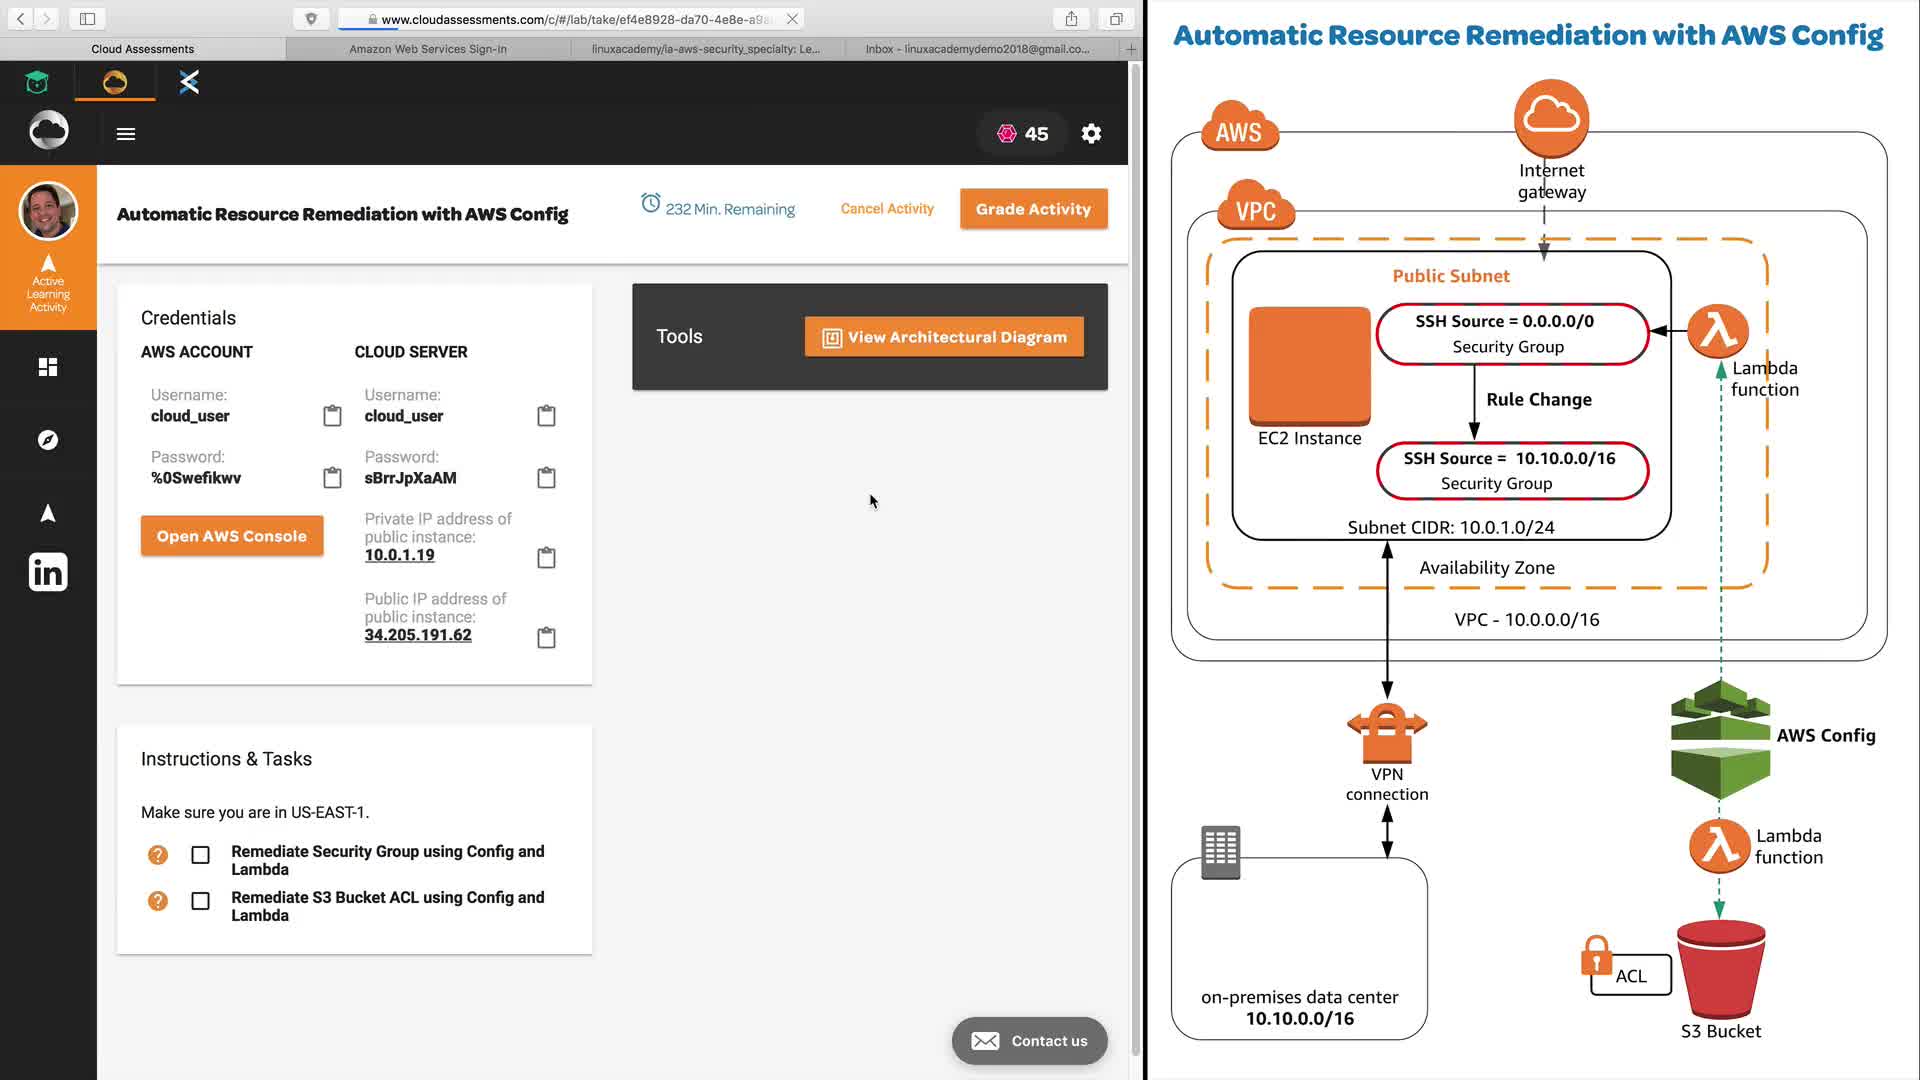Show help for Security Group task
The width and height of the screenshot is (1920, 1080).
(158, 856)
